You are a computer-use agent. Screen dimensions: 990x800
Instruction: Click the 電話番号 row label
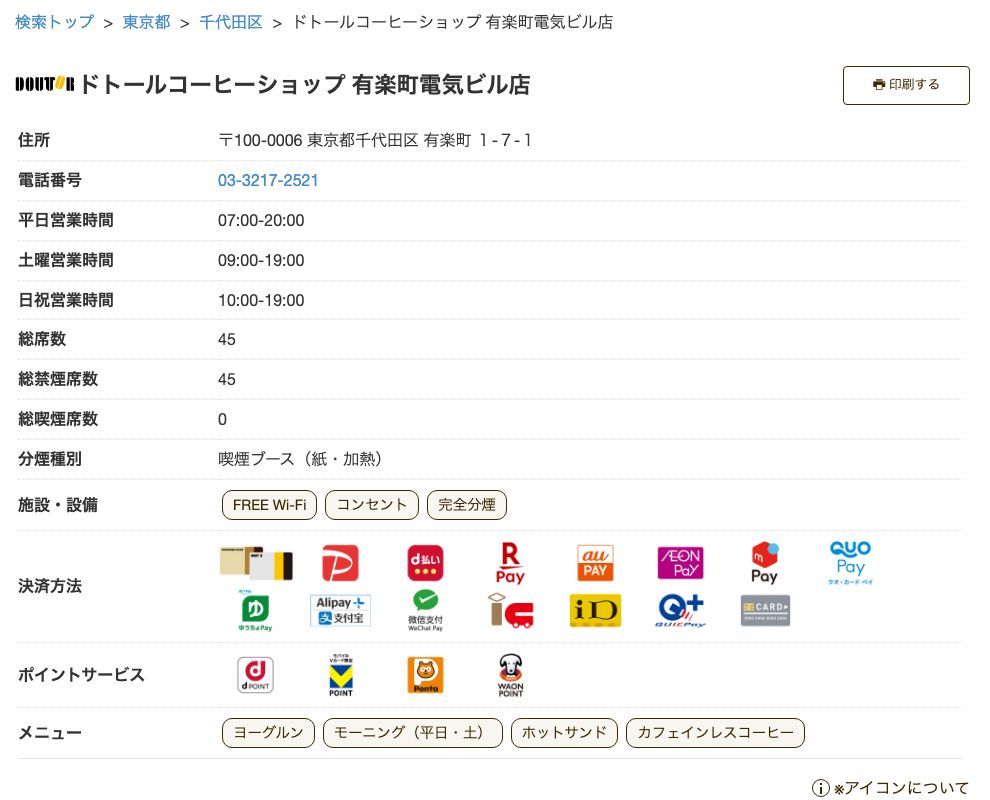[50, 180]
